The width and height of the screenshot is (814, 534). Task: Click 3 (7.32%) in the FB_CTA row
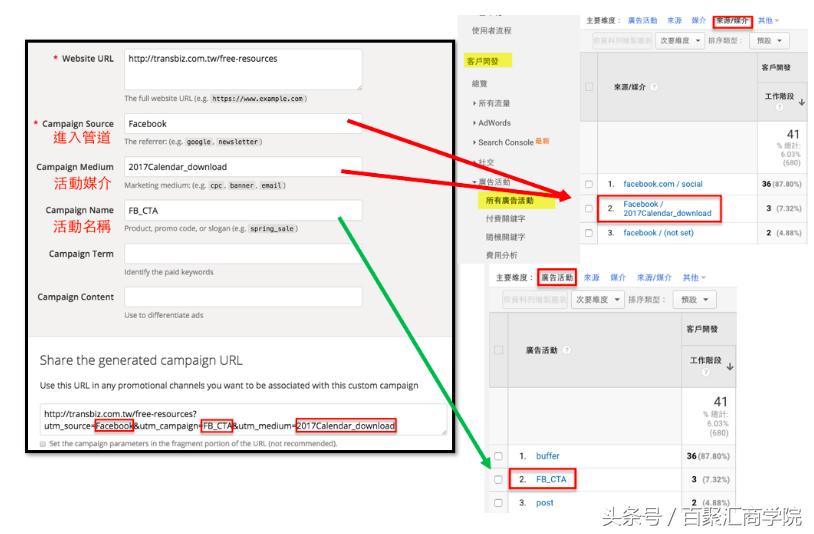click(x=710, y=480)
